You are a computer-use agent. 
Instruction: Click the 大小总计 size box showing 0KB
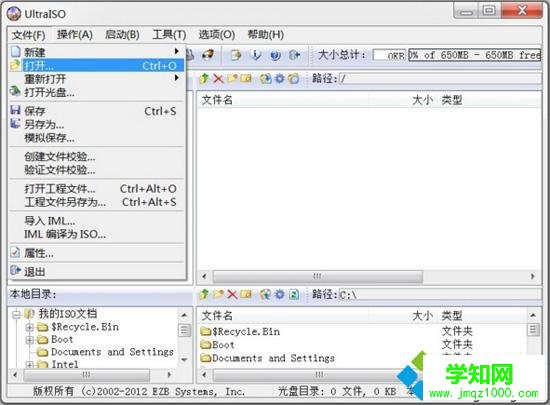click(389, 55)
